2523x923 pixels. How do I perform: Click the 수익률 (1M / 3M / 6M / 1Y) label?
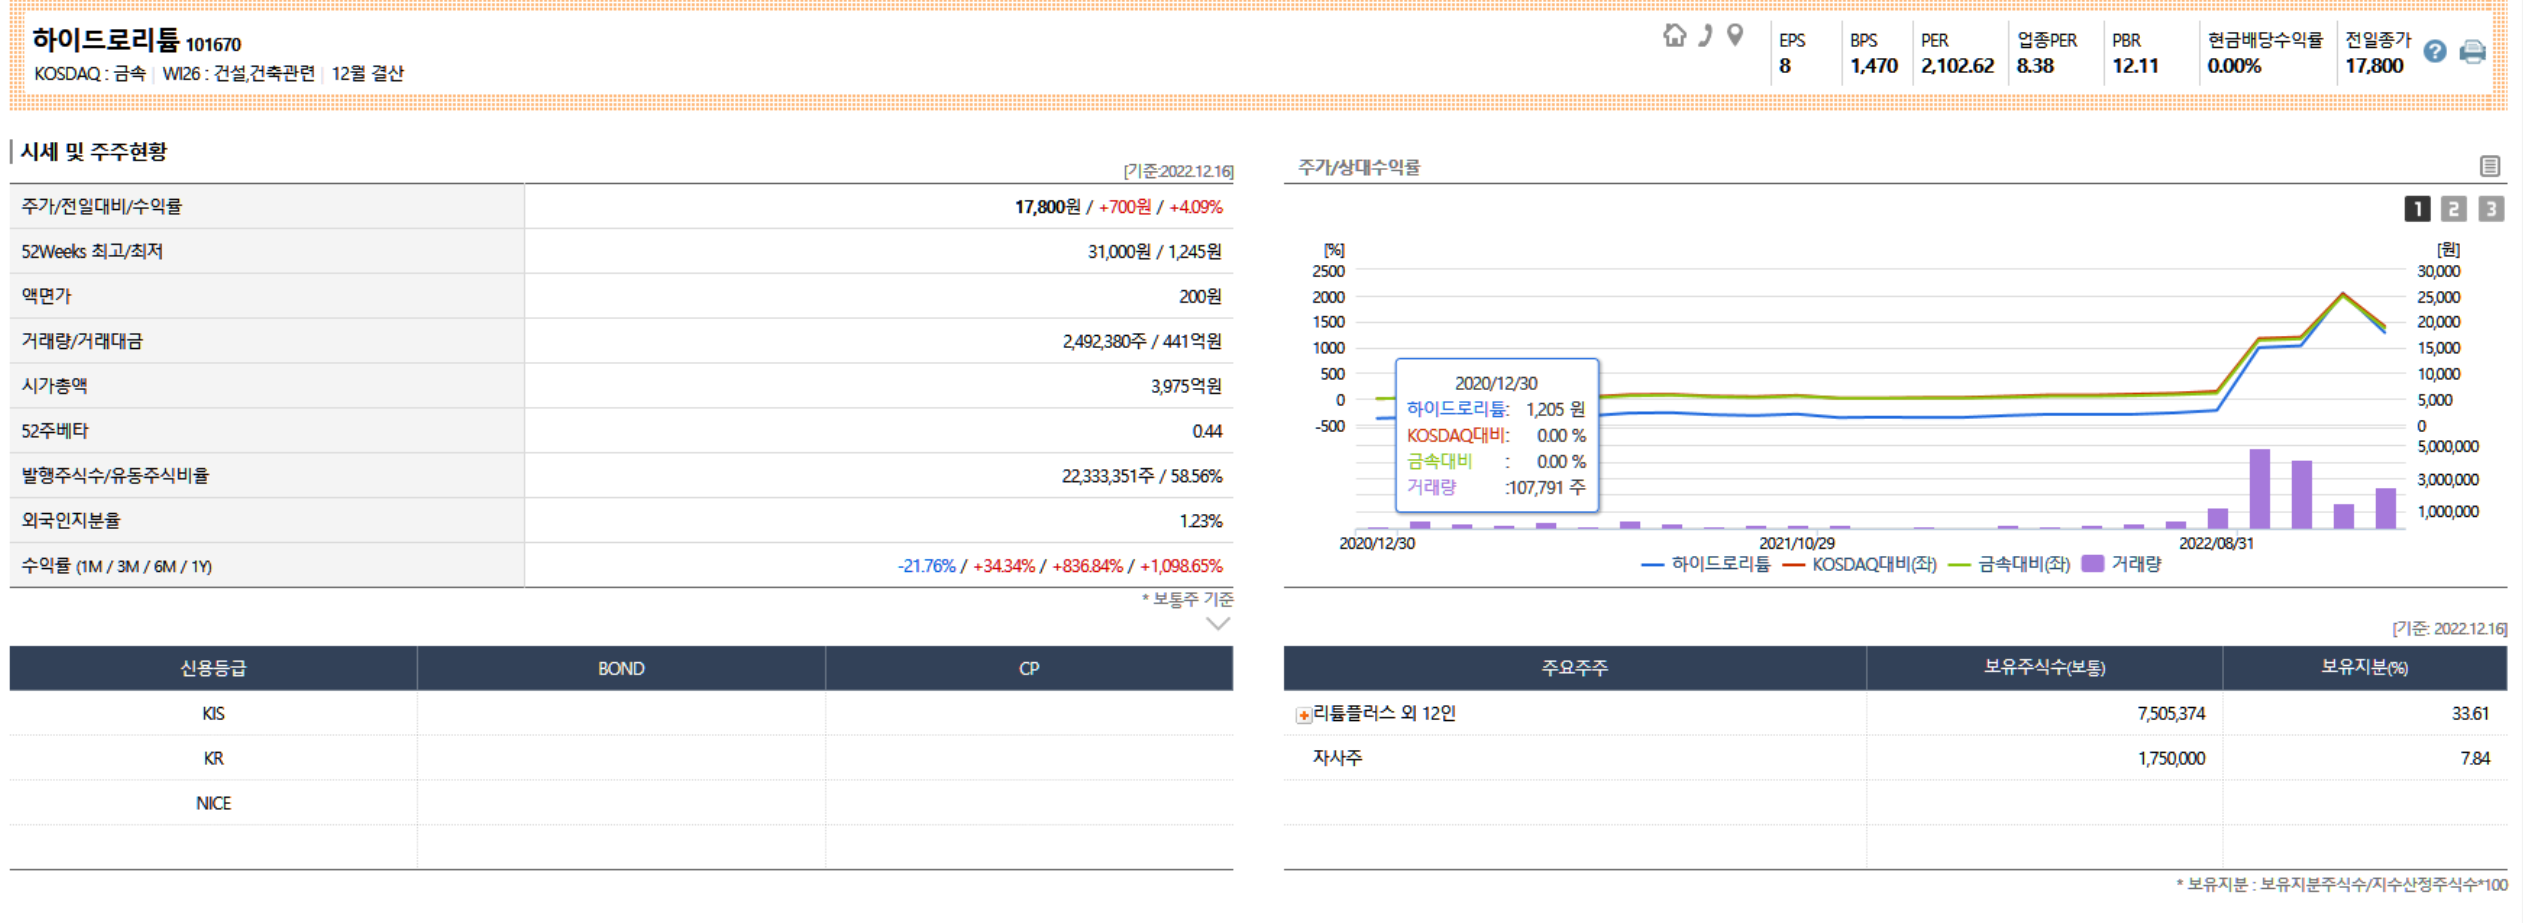pos(117,566)
